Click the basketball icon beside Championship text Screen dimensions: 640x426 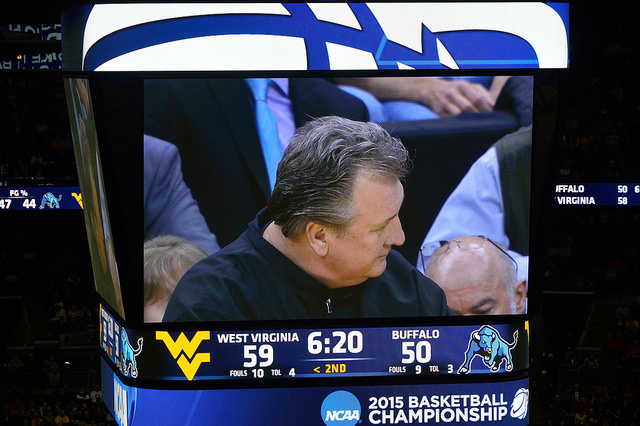coord(520,404)
